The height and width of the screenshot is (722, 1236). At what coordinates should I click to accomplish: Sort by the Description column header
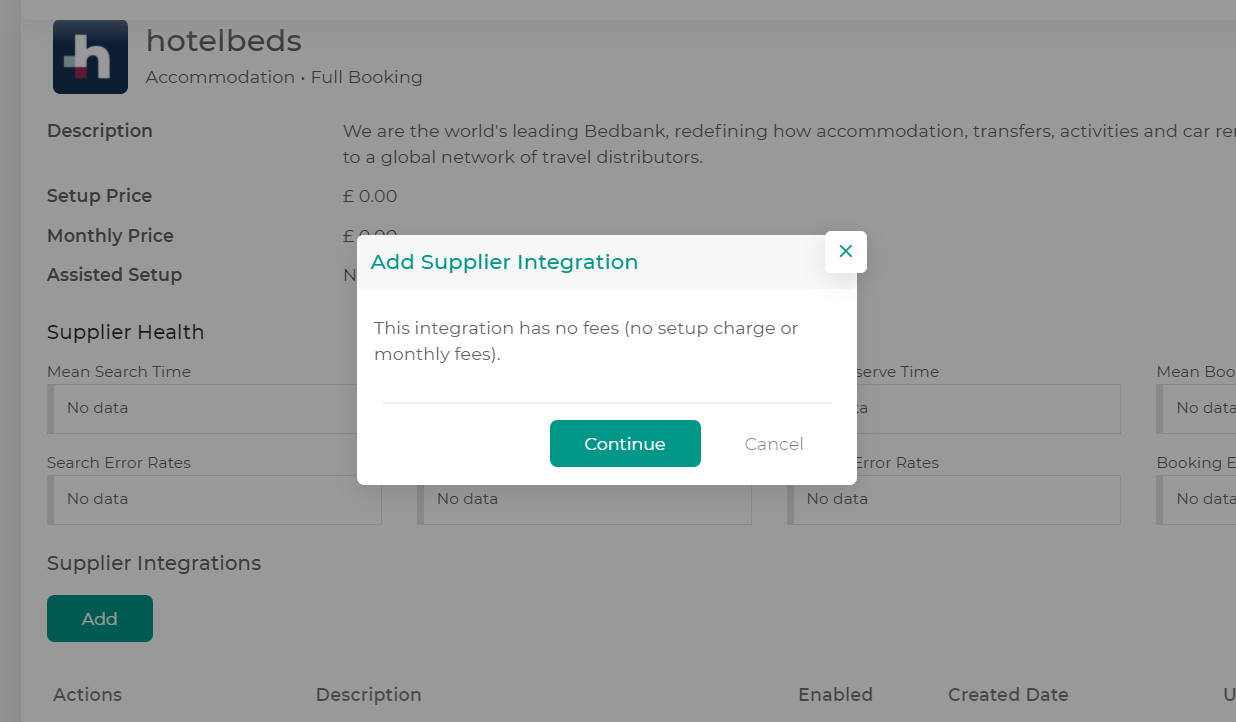(x=368, y=695)
